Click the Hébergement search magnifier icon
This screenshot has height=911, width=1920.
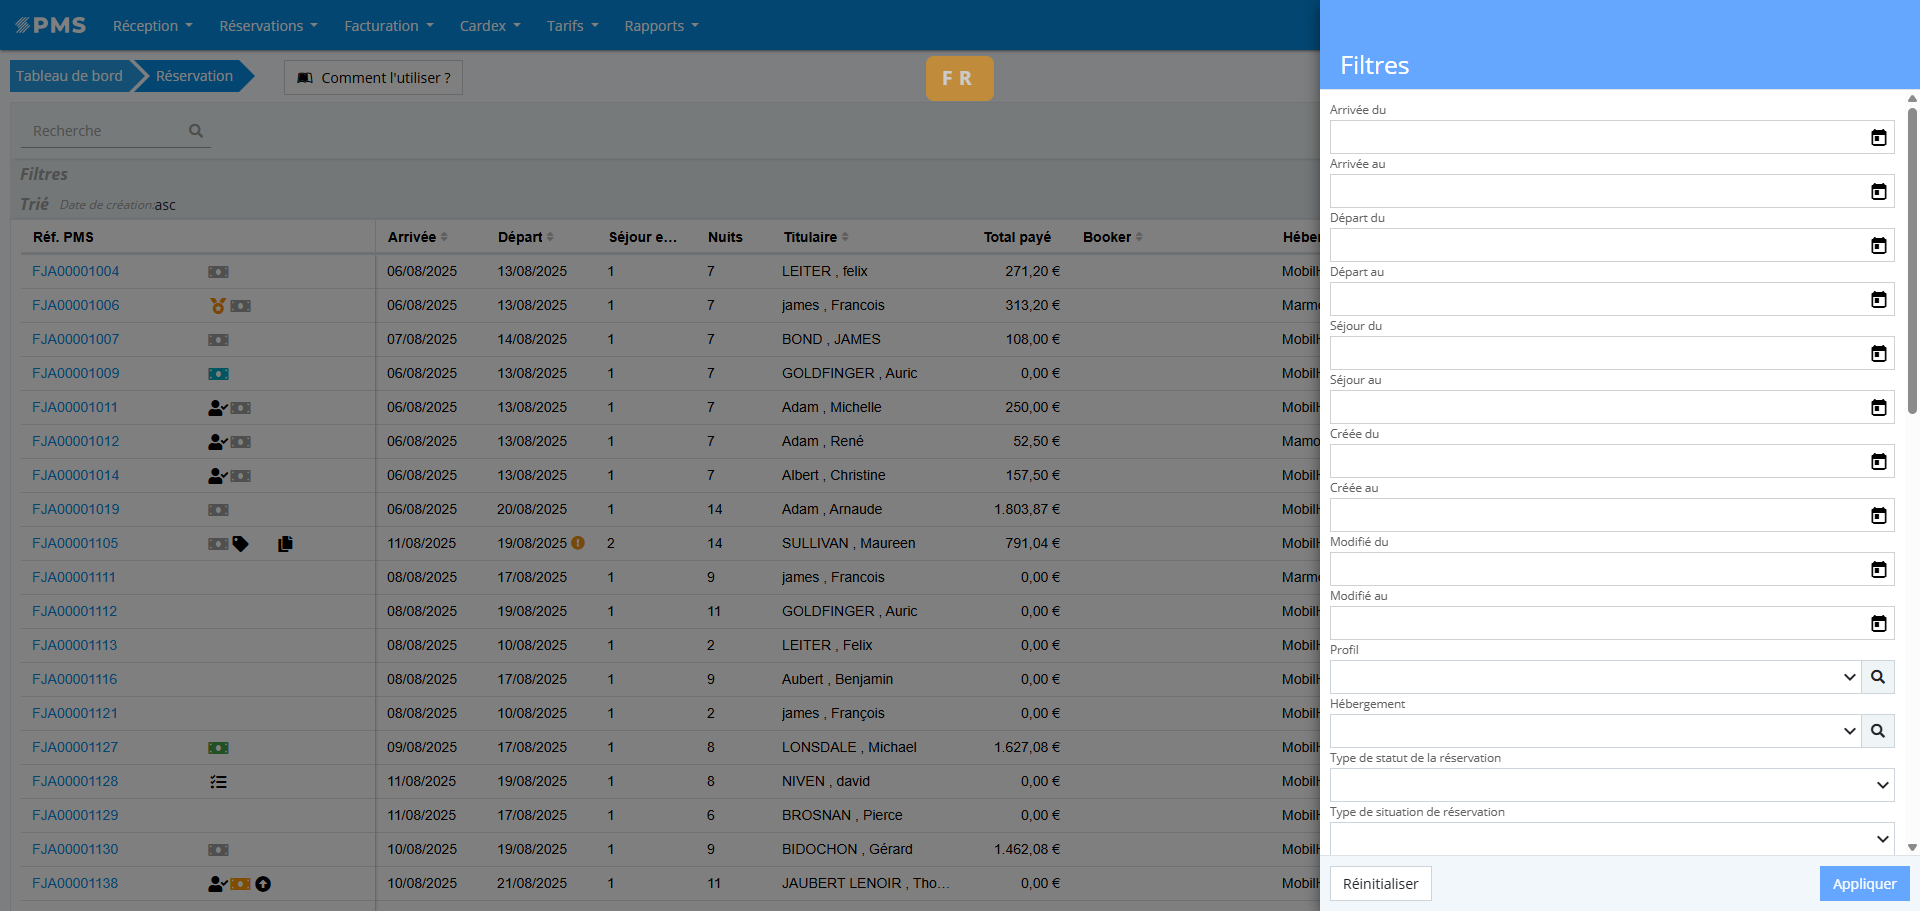pyautogui.click(x=1877, y=731)
